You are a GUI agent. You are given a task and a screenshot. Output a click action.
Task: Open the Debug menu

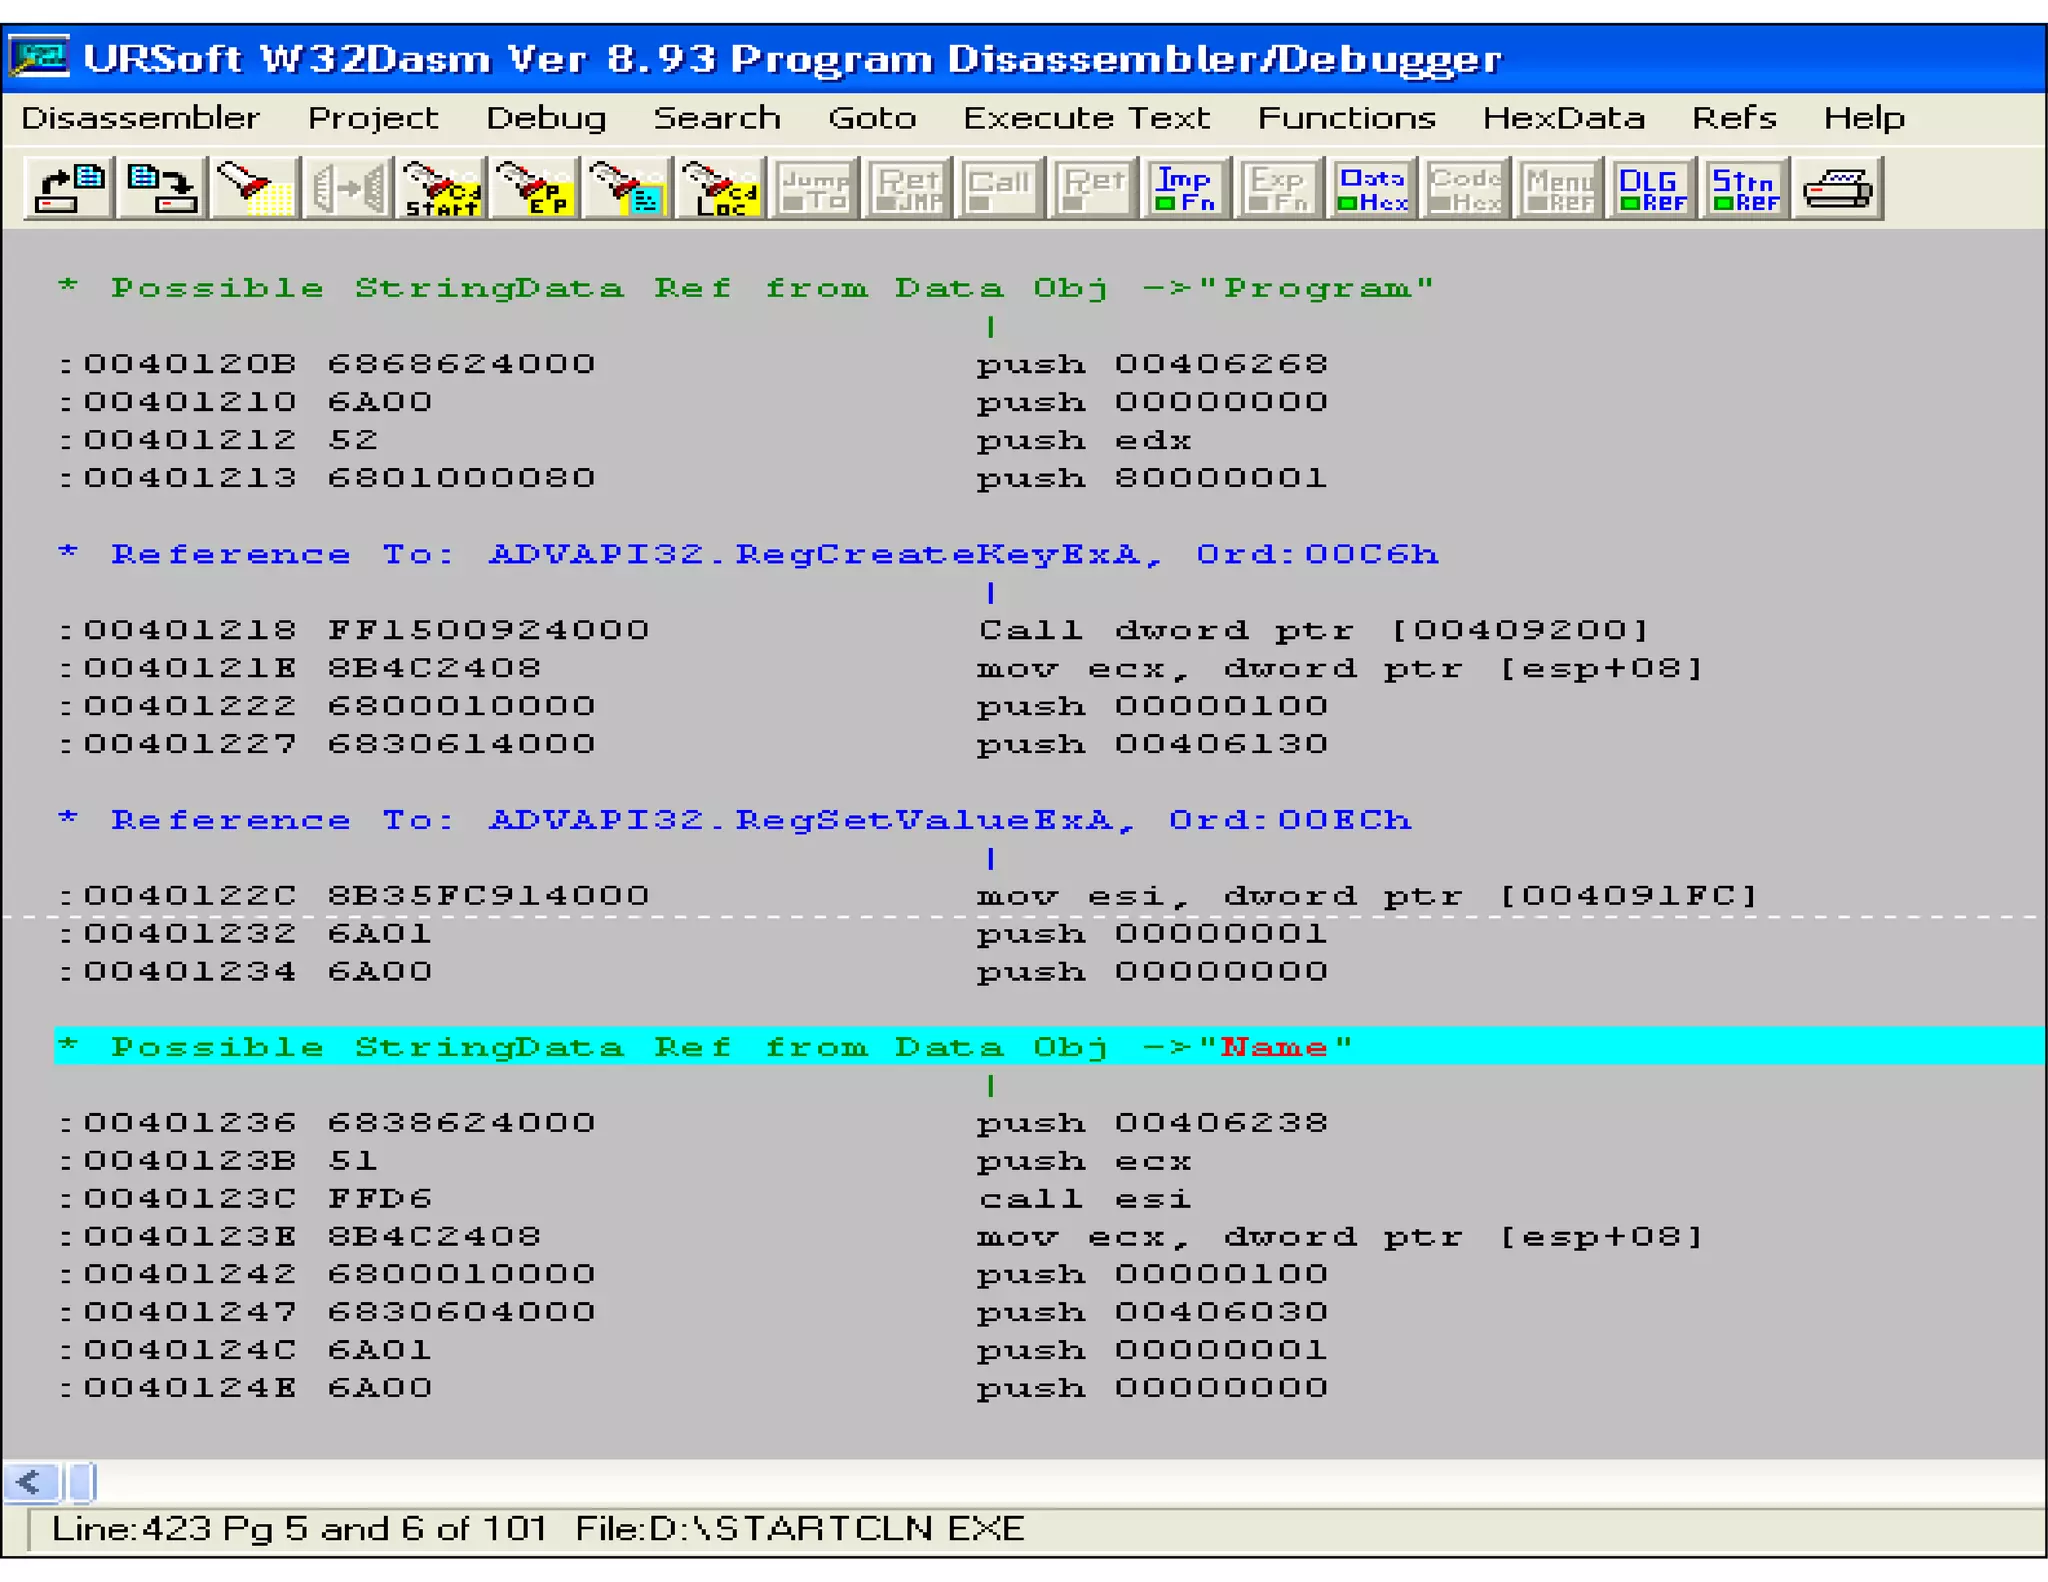coord(546,118)
